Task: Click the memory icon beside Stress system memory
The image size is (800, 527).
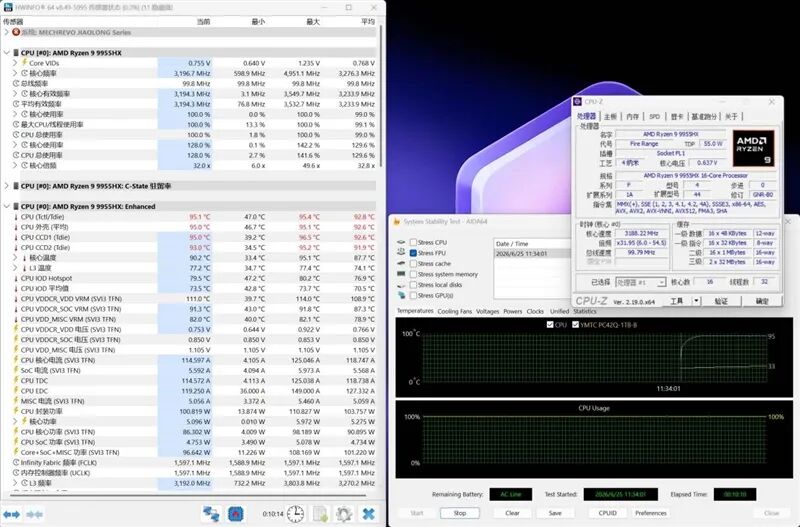Action: point(401,274)
